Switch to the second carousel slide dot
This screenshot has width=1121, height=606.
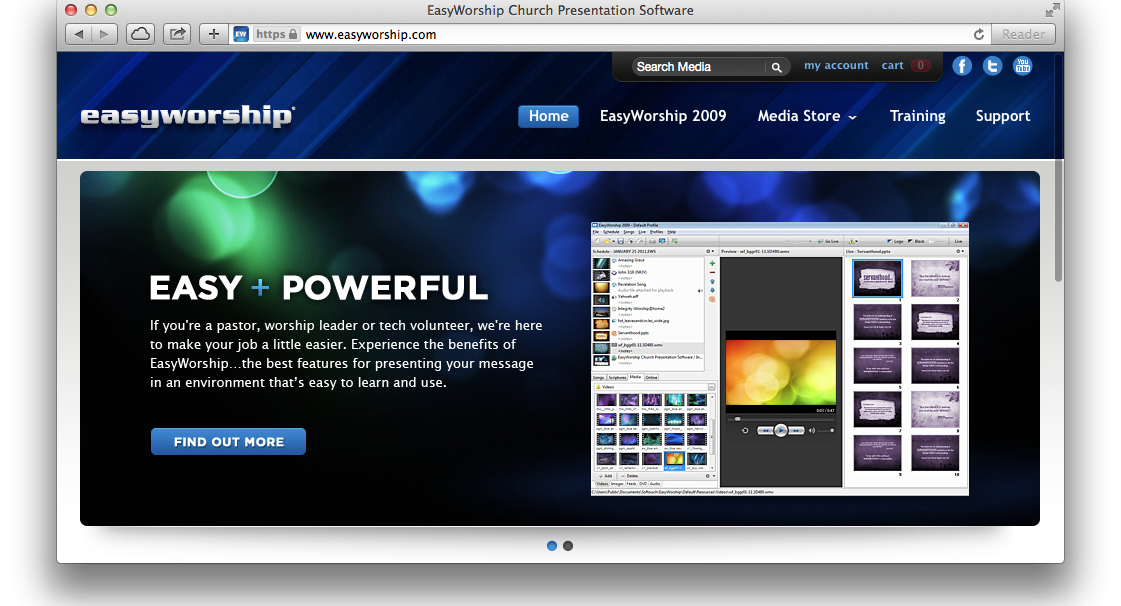point(568,546)
